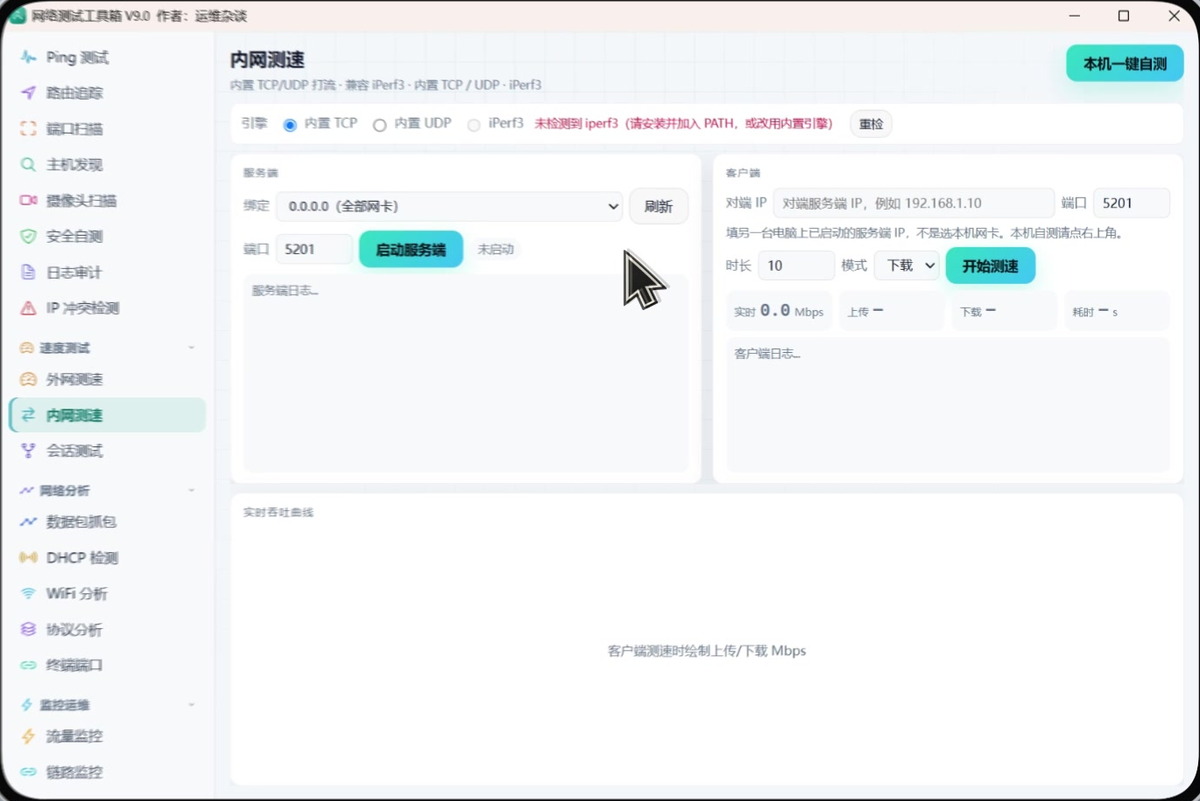The height and width of the screenshot is (801, 1200).
Task: Click the 未启动 status text
Action: pos(495,250)
